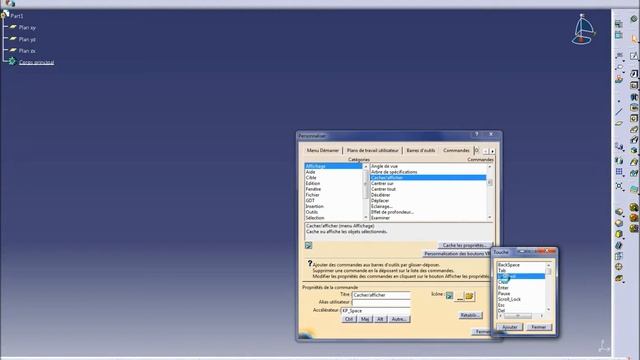Open the Draft Angle flyout arrow
This screenshot has width=640, height=360.
point(624,239)
